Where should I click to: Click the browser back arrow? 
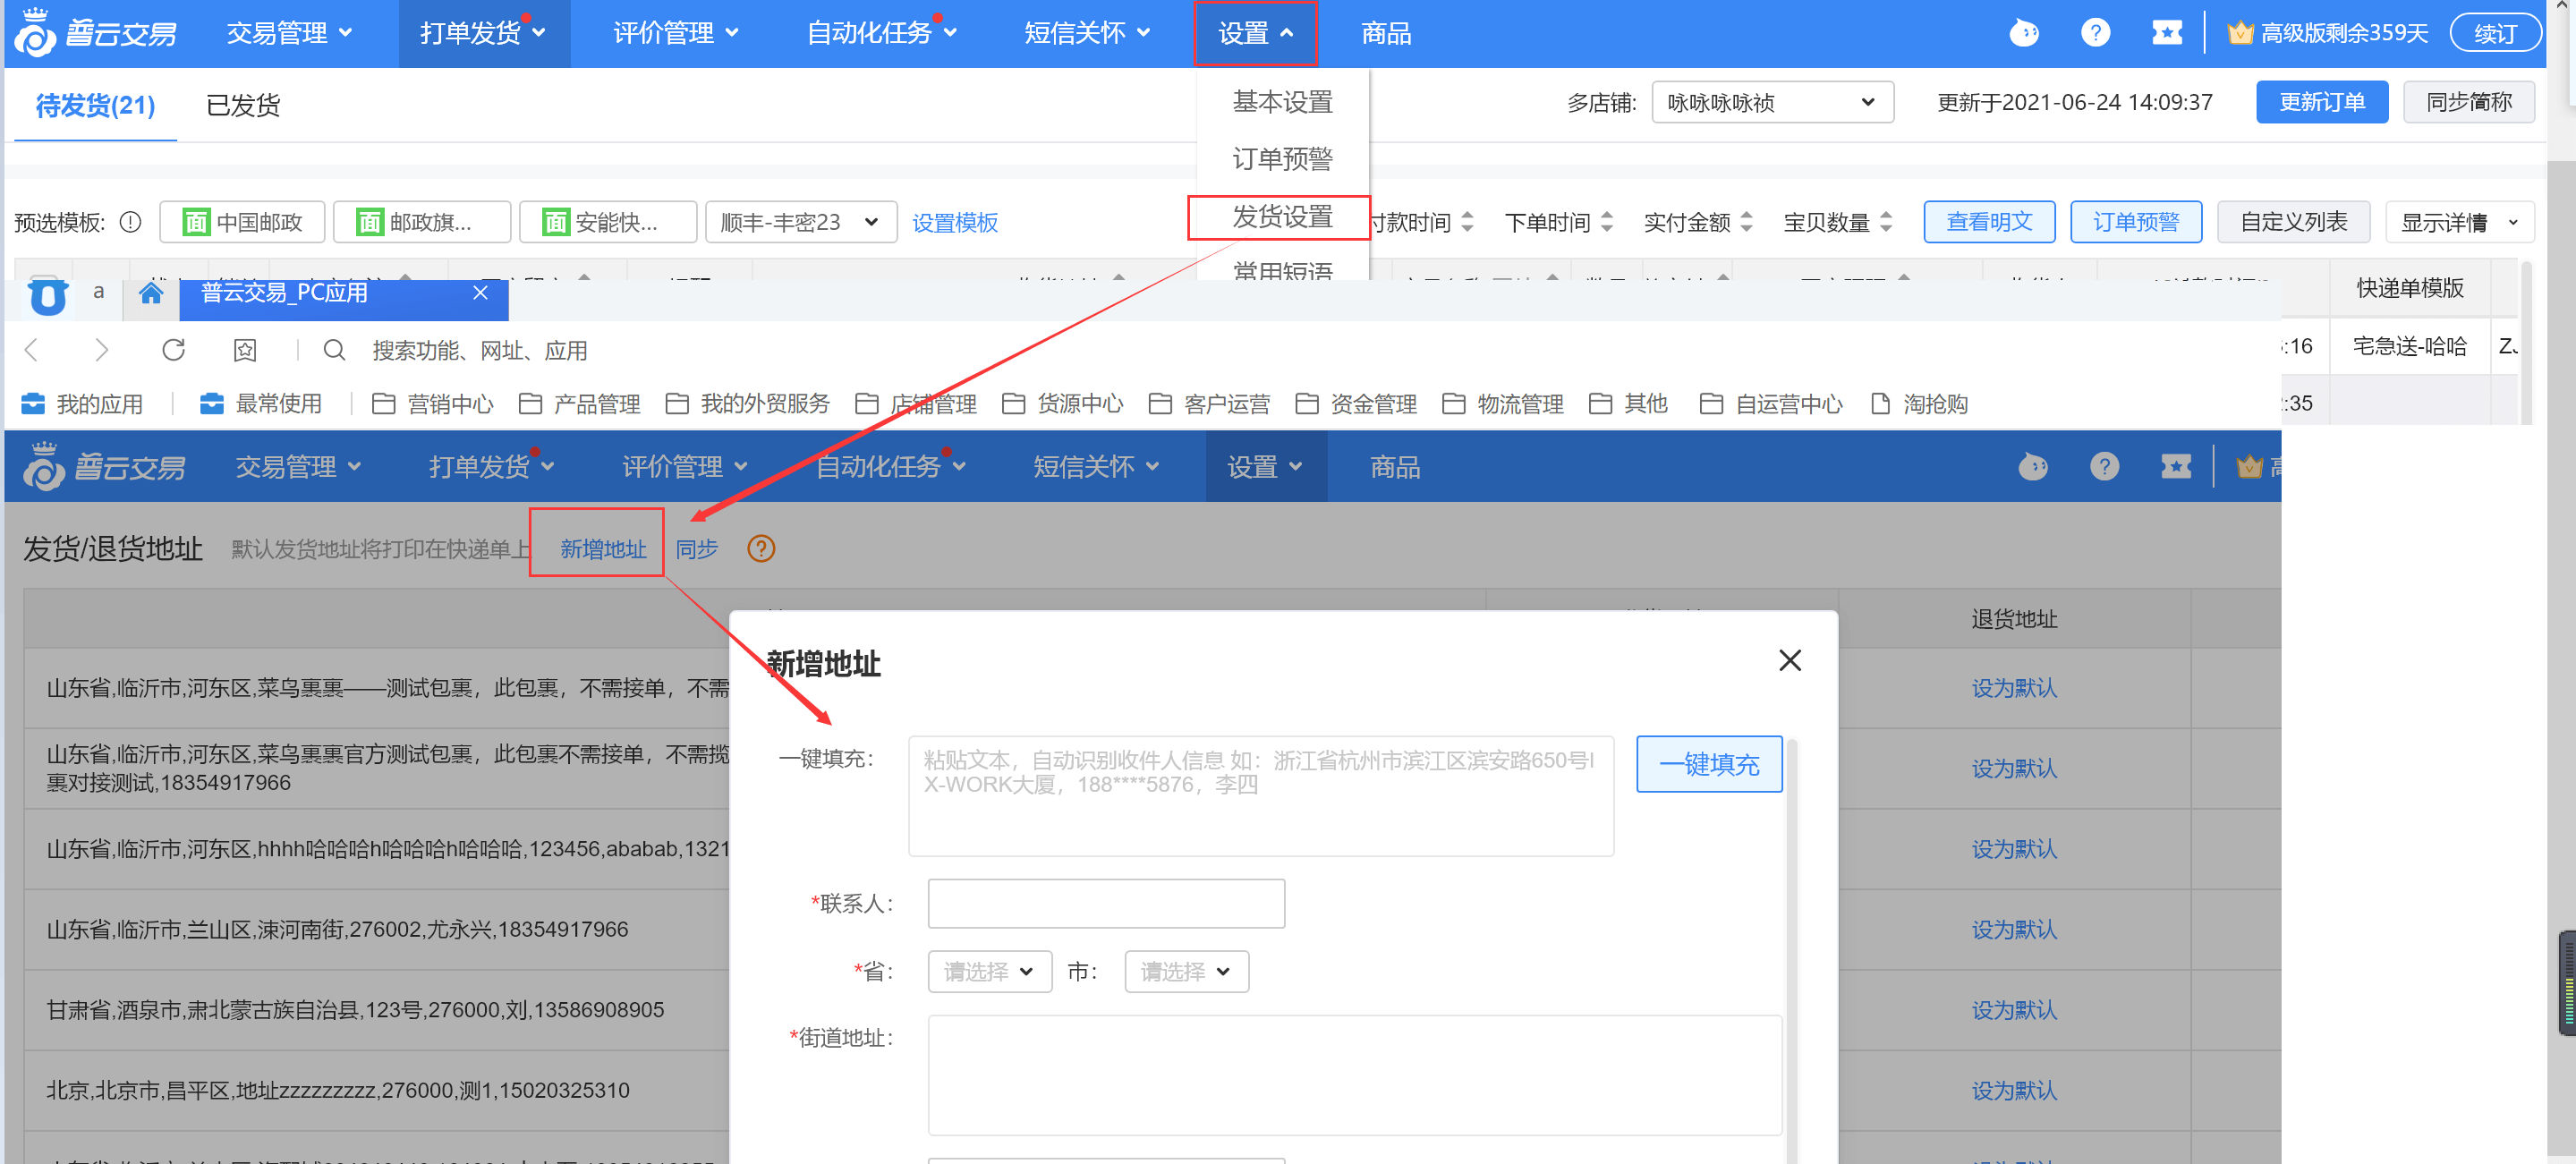pos(32,350)
